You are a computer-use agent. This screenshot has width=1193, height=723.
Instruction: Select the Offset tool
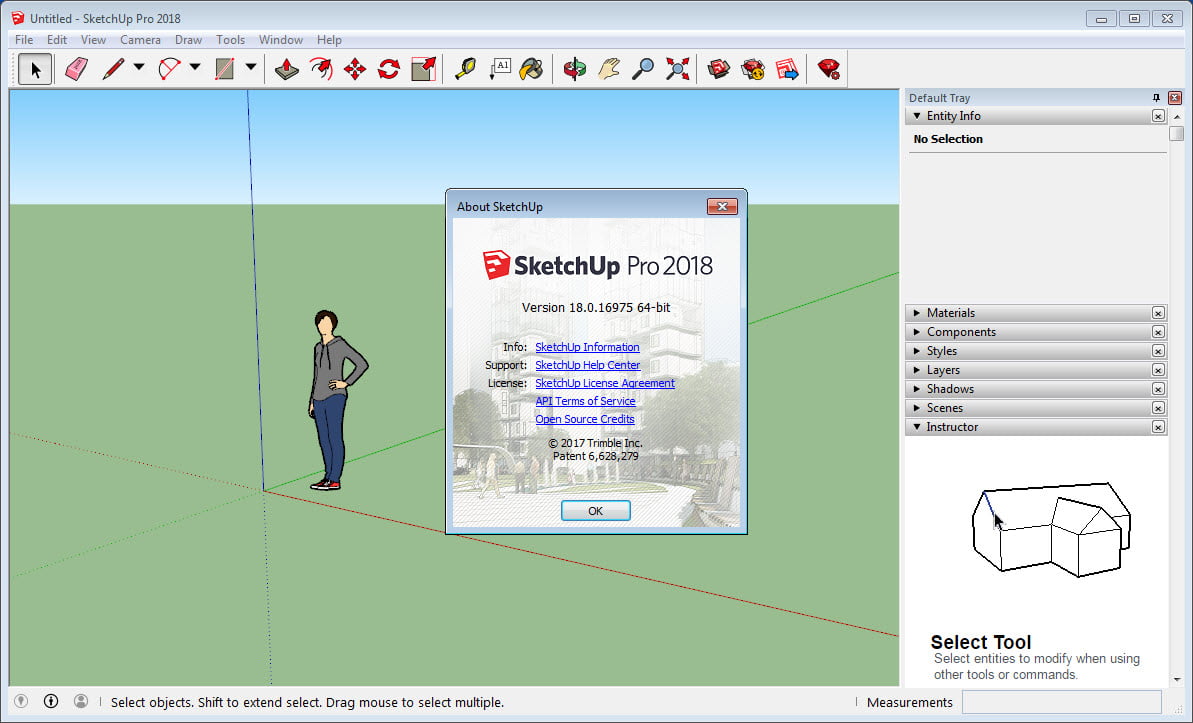coord(321,69)
